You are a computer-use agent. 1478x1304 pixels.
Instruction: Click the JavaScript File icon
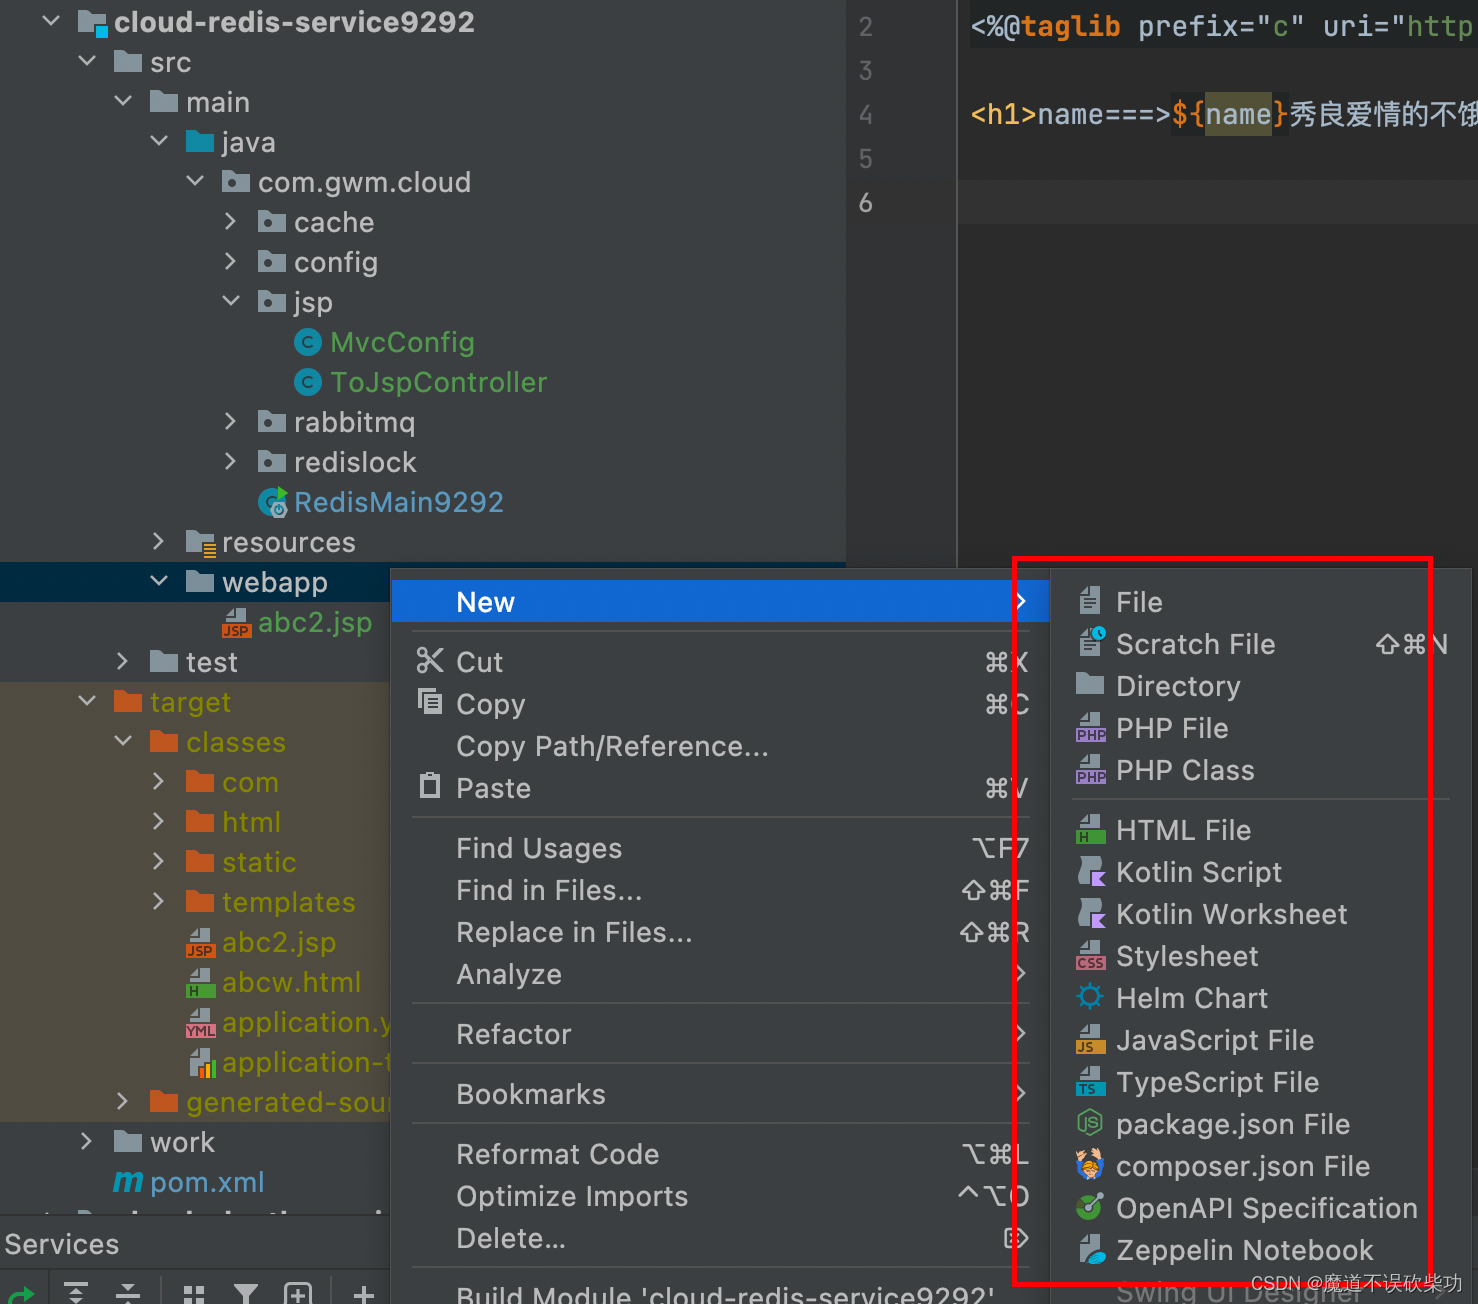click(1091, 1039)
